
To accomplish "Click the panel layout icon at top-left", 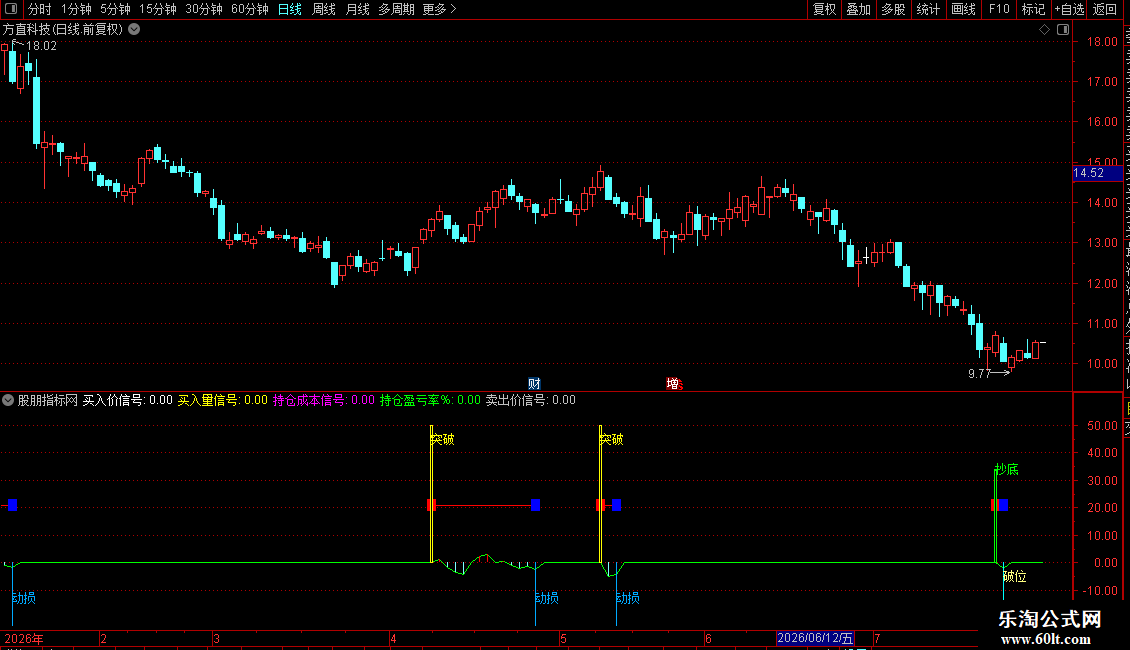I will tap(11, 9).
